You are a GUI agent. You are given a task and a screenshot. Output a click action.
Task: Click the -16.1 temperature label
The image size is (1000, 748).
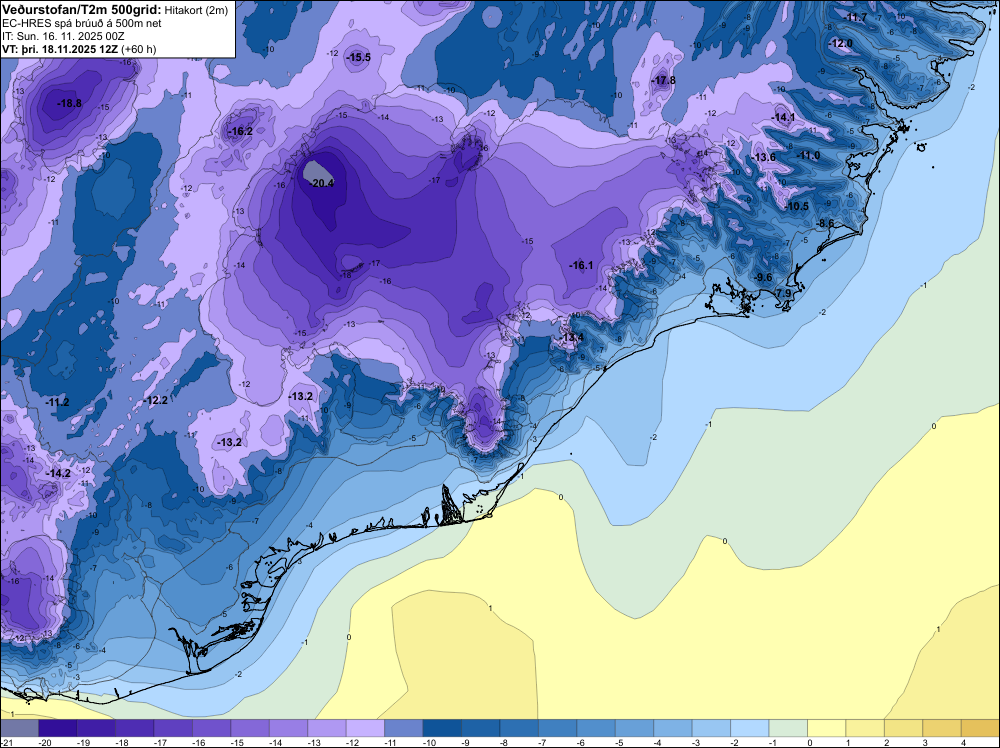tap(581, 265)
